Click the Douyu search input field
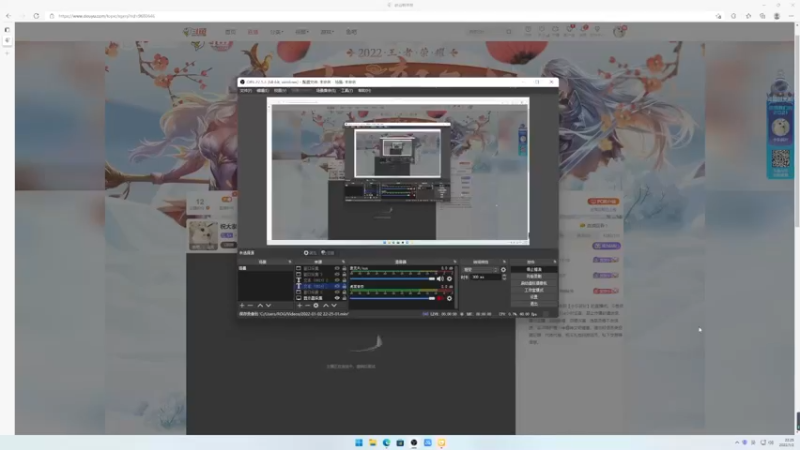 pos(485,32)
